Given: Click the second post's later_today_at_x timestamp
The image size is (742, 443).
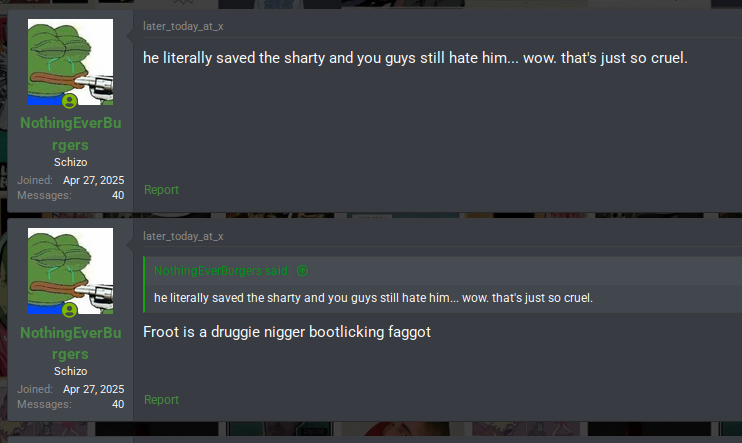Looking at the screenshot, I should [183, 236].
